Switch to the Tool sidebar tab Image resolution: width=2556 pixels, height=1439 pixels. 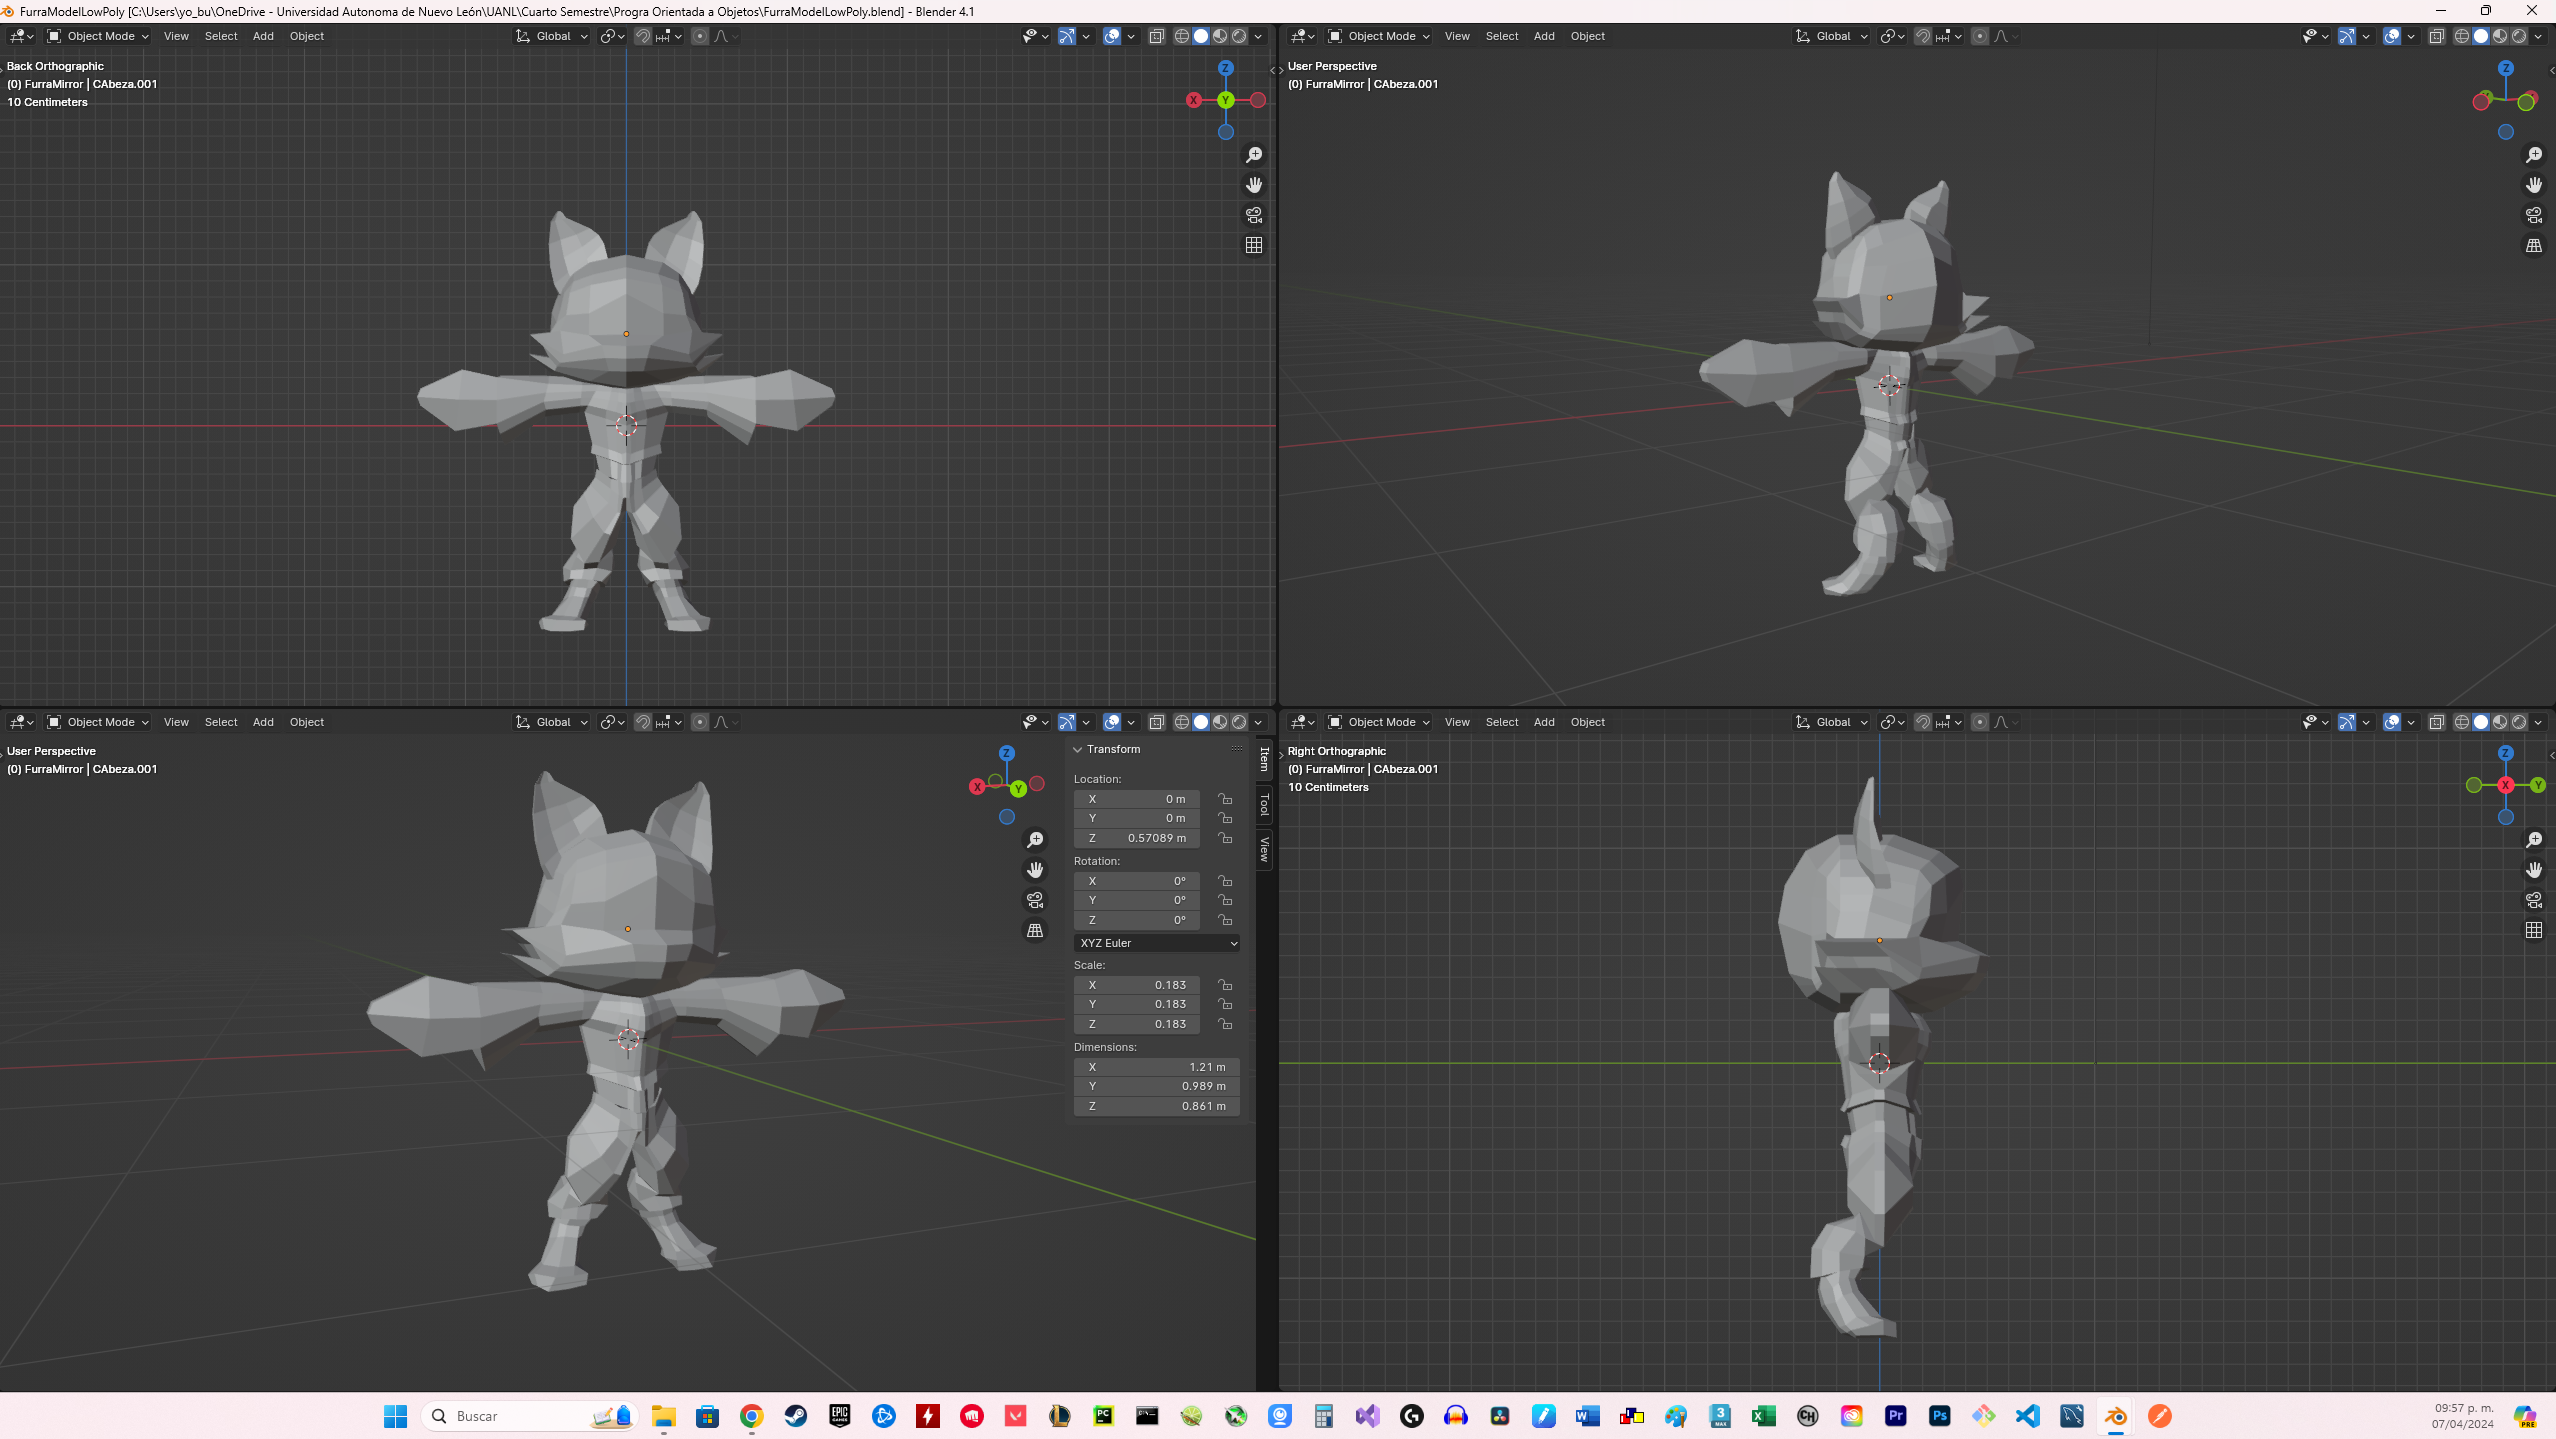click(x=1265, y=804)
